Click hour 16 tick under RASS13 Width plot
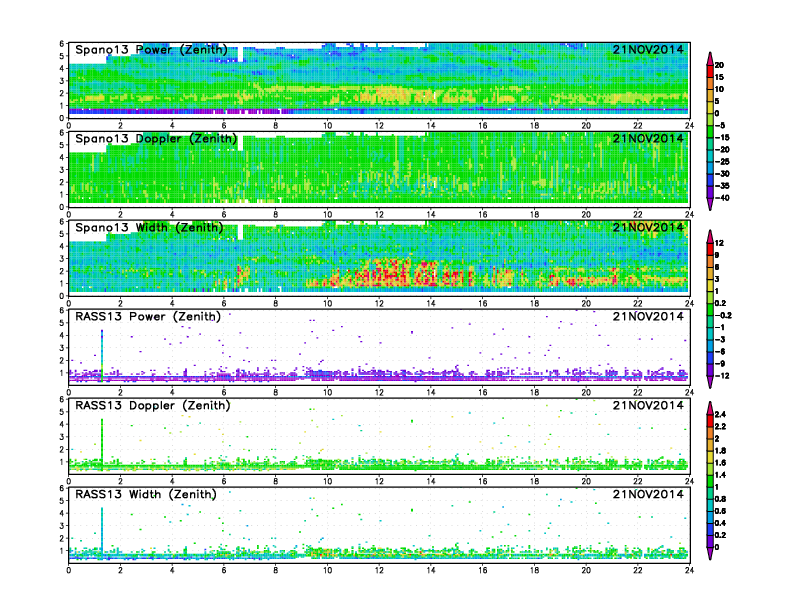This screenshot has height=612, width=792. point(483,570)
